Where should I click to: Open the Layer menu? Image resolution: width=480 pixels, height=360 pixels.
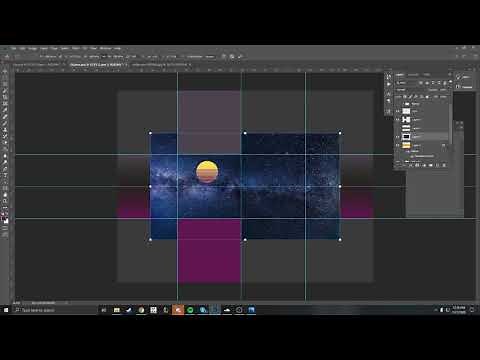[44, 49]
